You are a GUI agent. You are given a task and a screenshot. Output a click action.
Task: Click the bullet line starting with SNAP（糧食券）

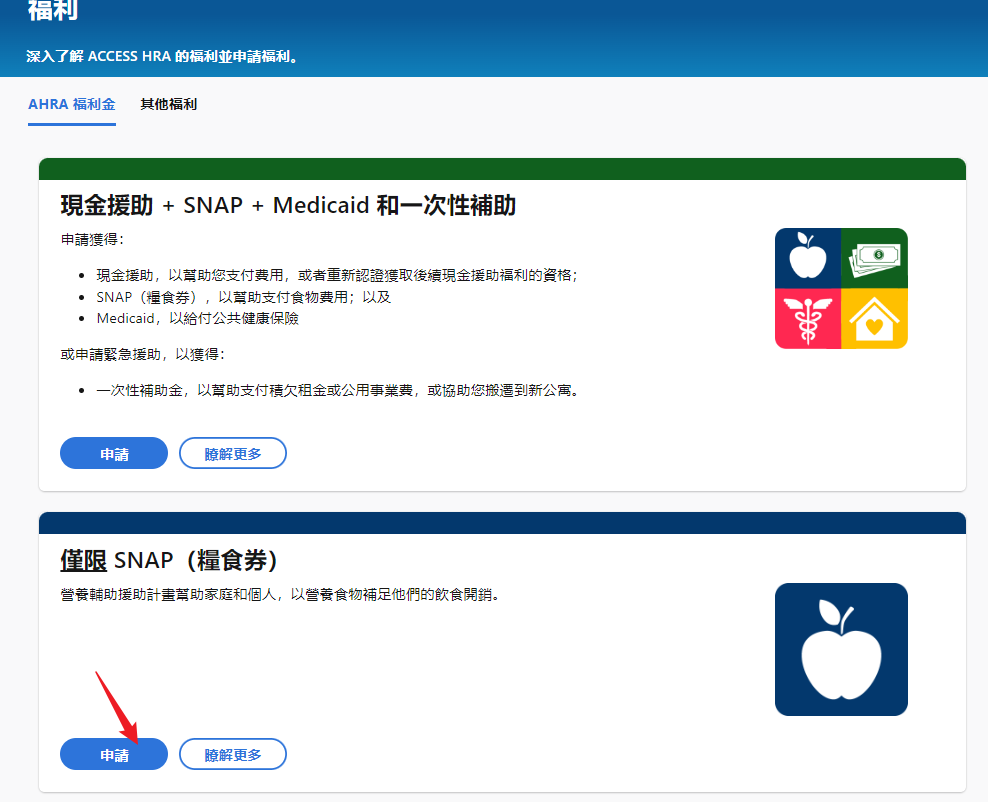click(243, 297)
